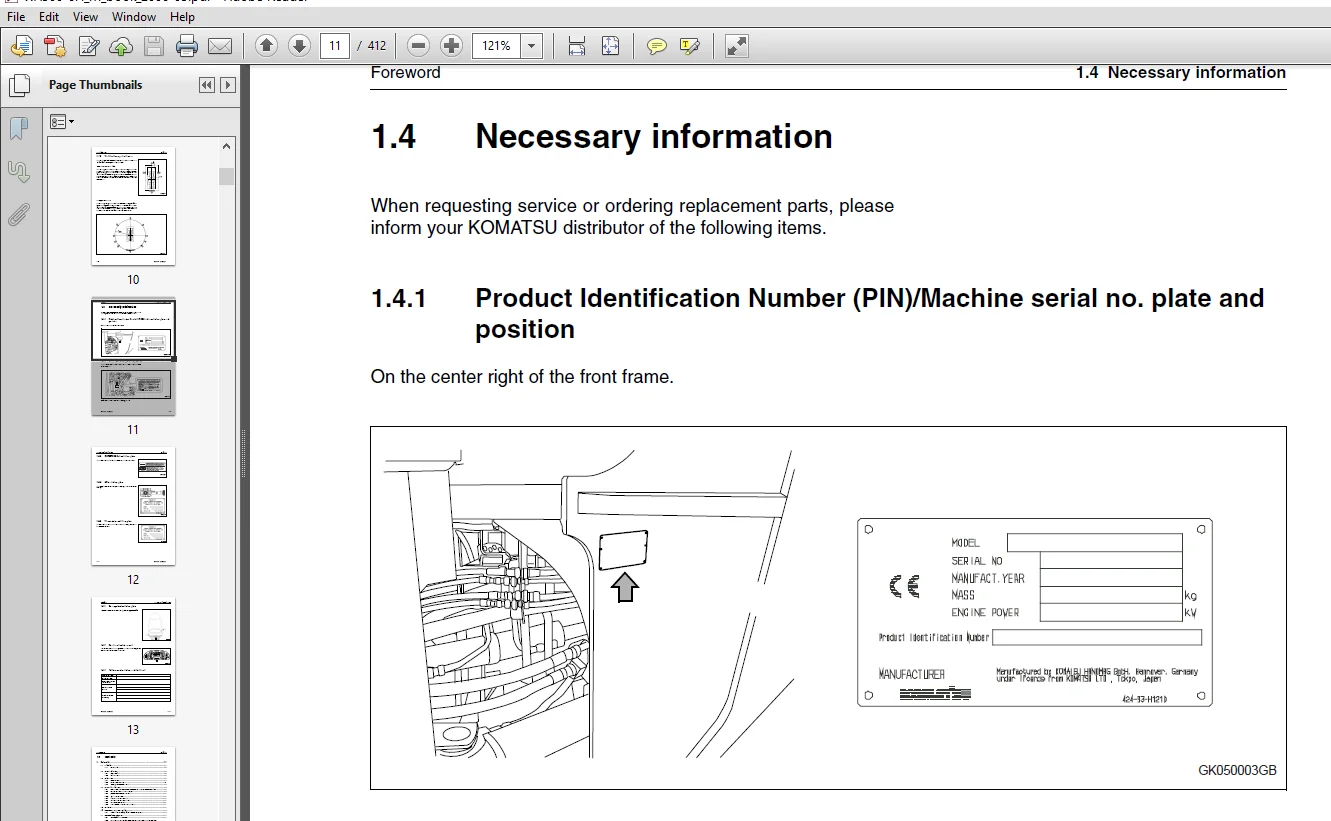Screen dimensions: 1331x821
Task: Collapse the Page Thumbnails navigation pane
Action: pos(207,85)
